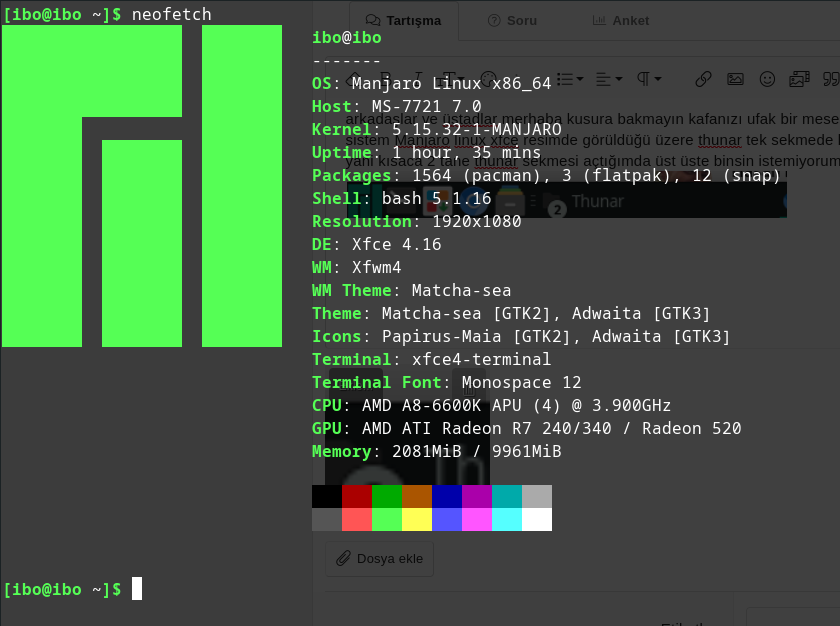840x626 pixels.
Task: Click the 'DE: Xfce 4.16' line
Action: click(377, 245)
